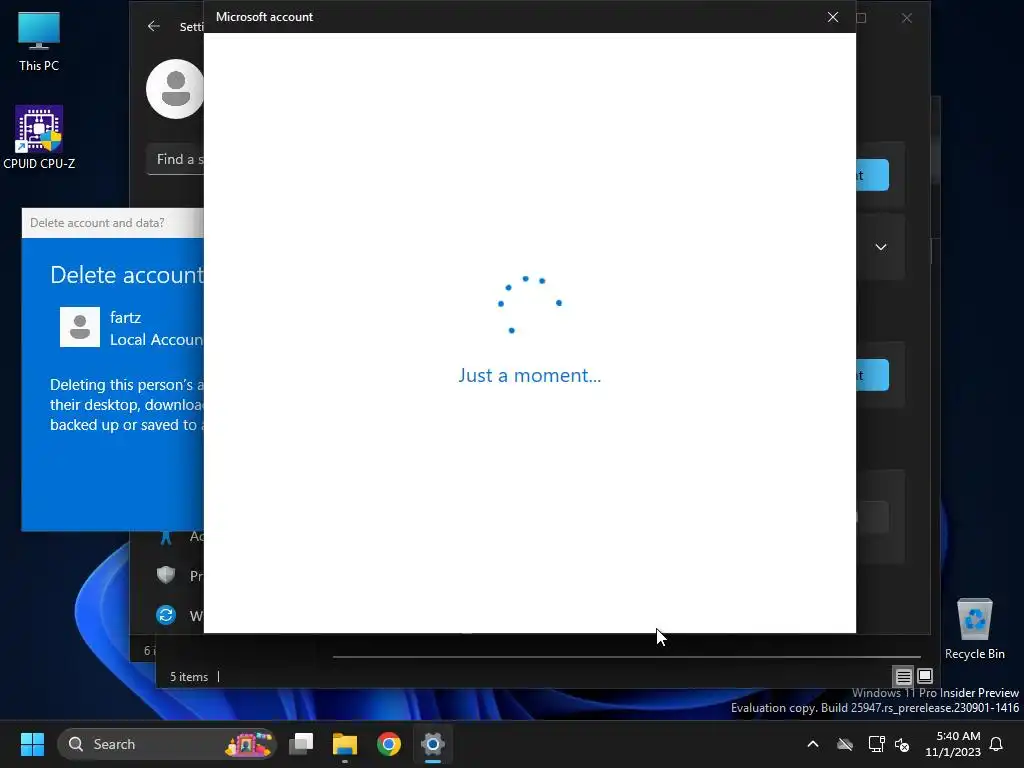
Task: Focus the Find a setting search box
Action: pos(175,159)
